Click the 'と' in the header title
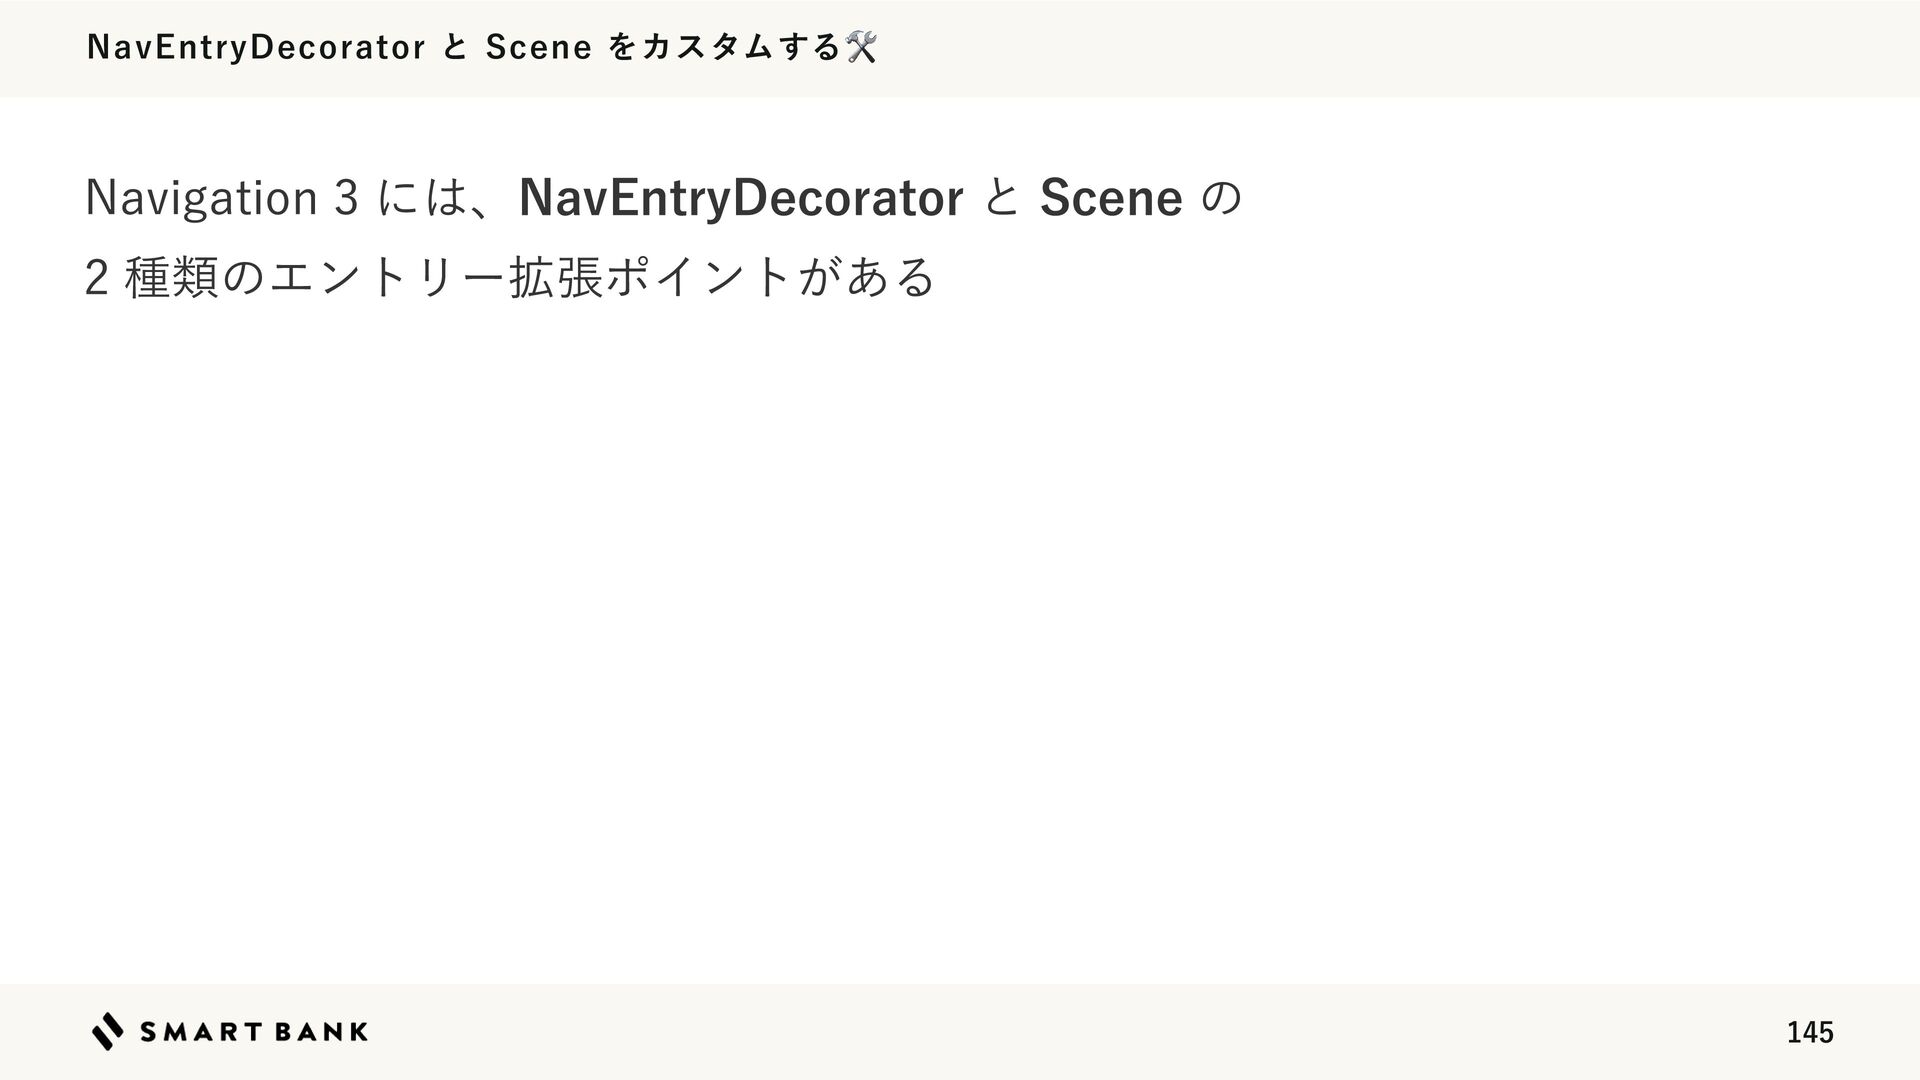 (456, 47)
